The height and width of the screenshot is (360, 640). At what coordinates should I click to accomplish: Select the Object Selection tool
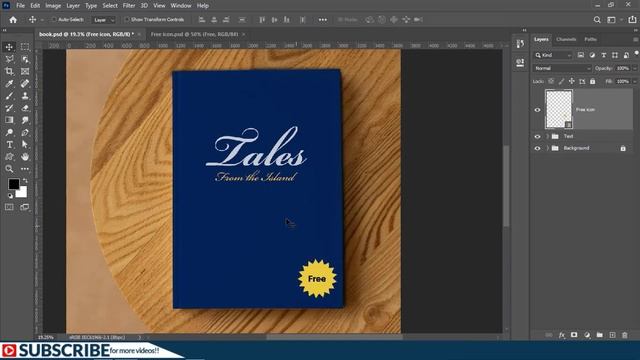(25, 59)
